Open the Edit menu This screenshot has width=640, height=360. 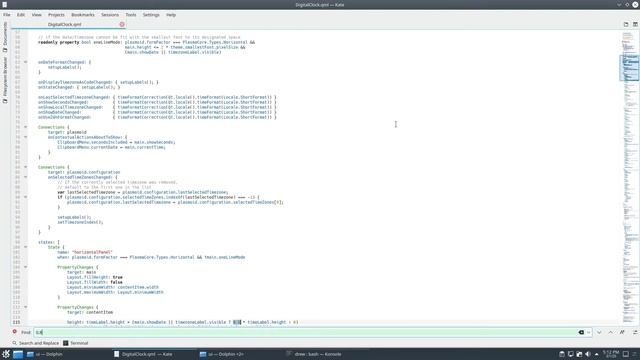21,15
